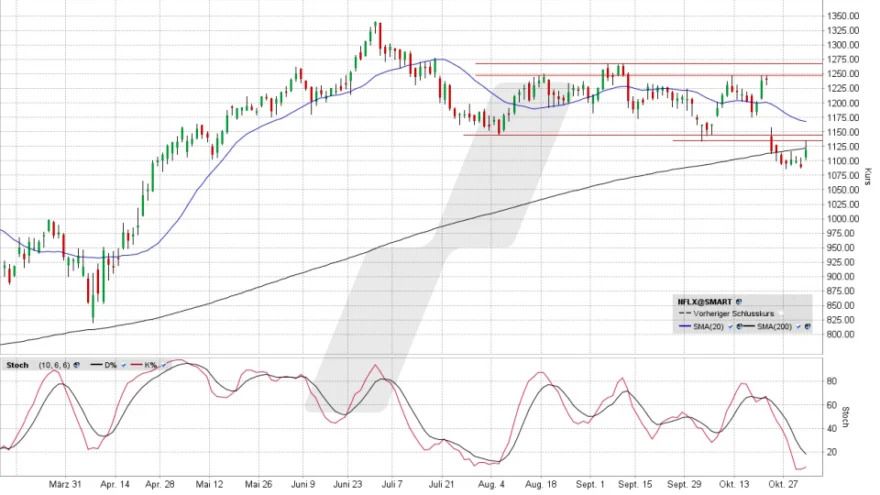Click the edit icon beside SMA(20)
The height and width of the screenshot is (495, 880).
[738, 327]
